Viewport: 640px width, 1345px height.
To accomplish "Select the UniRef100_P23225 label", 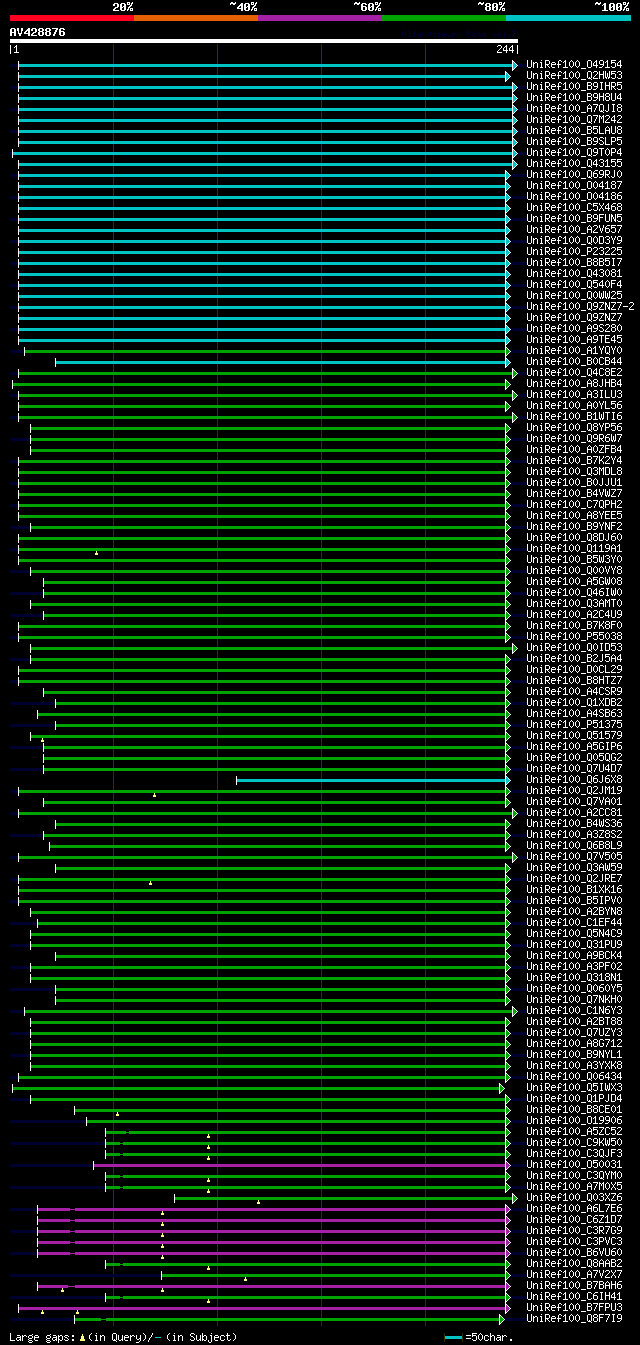I will tap(574, 252).
